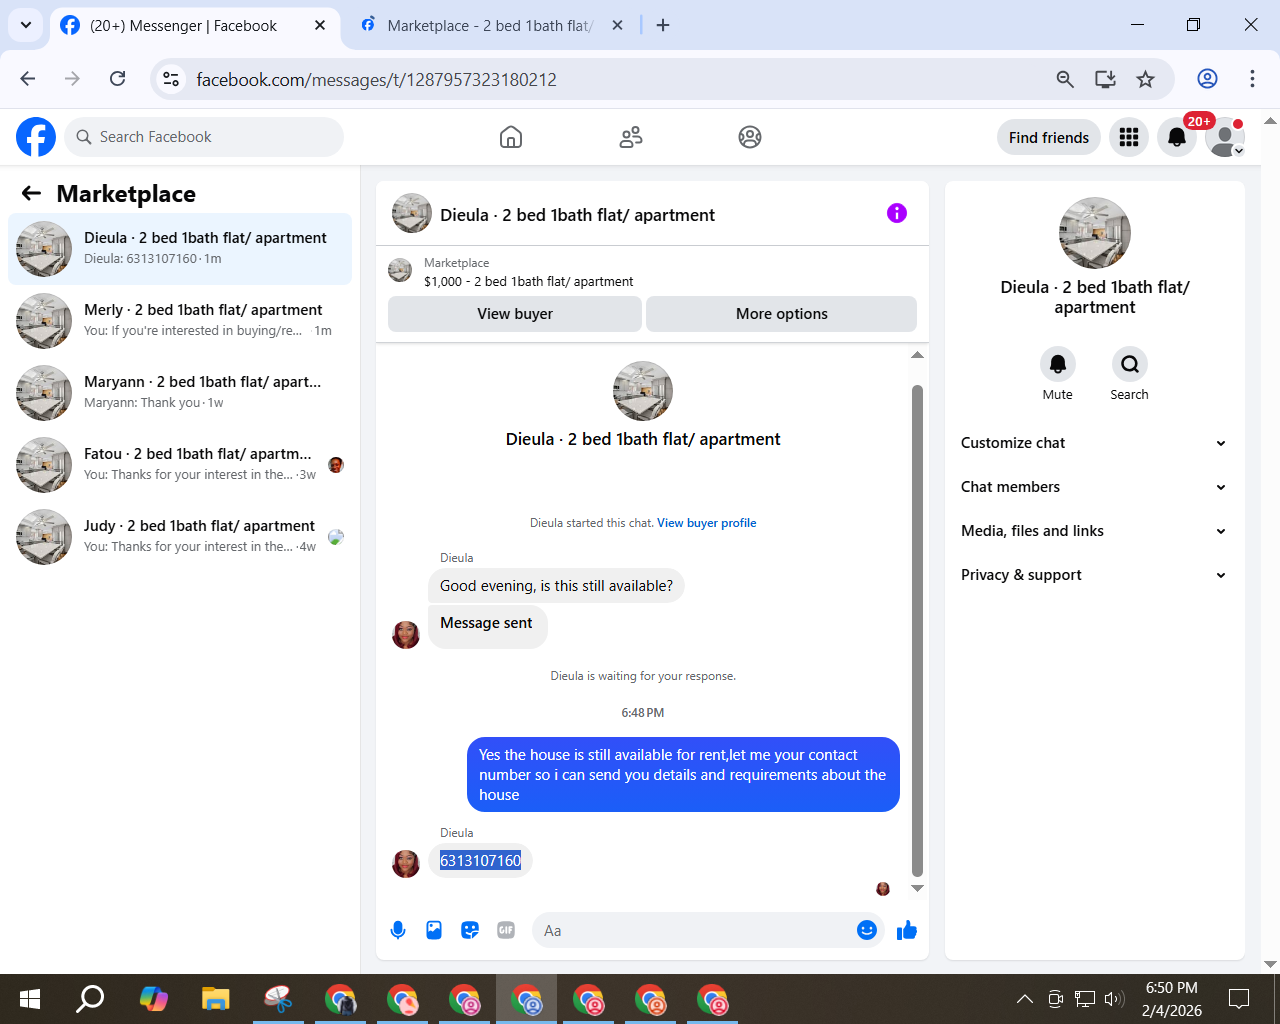This screenshot has height=1024, width=1280.
Task: Close the Marketplace browser tab
Action: pos(618,25)
